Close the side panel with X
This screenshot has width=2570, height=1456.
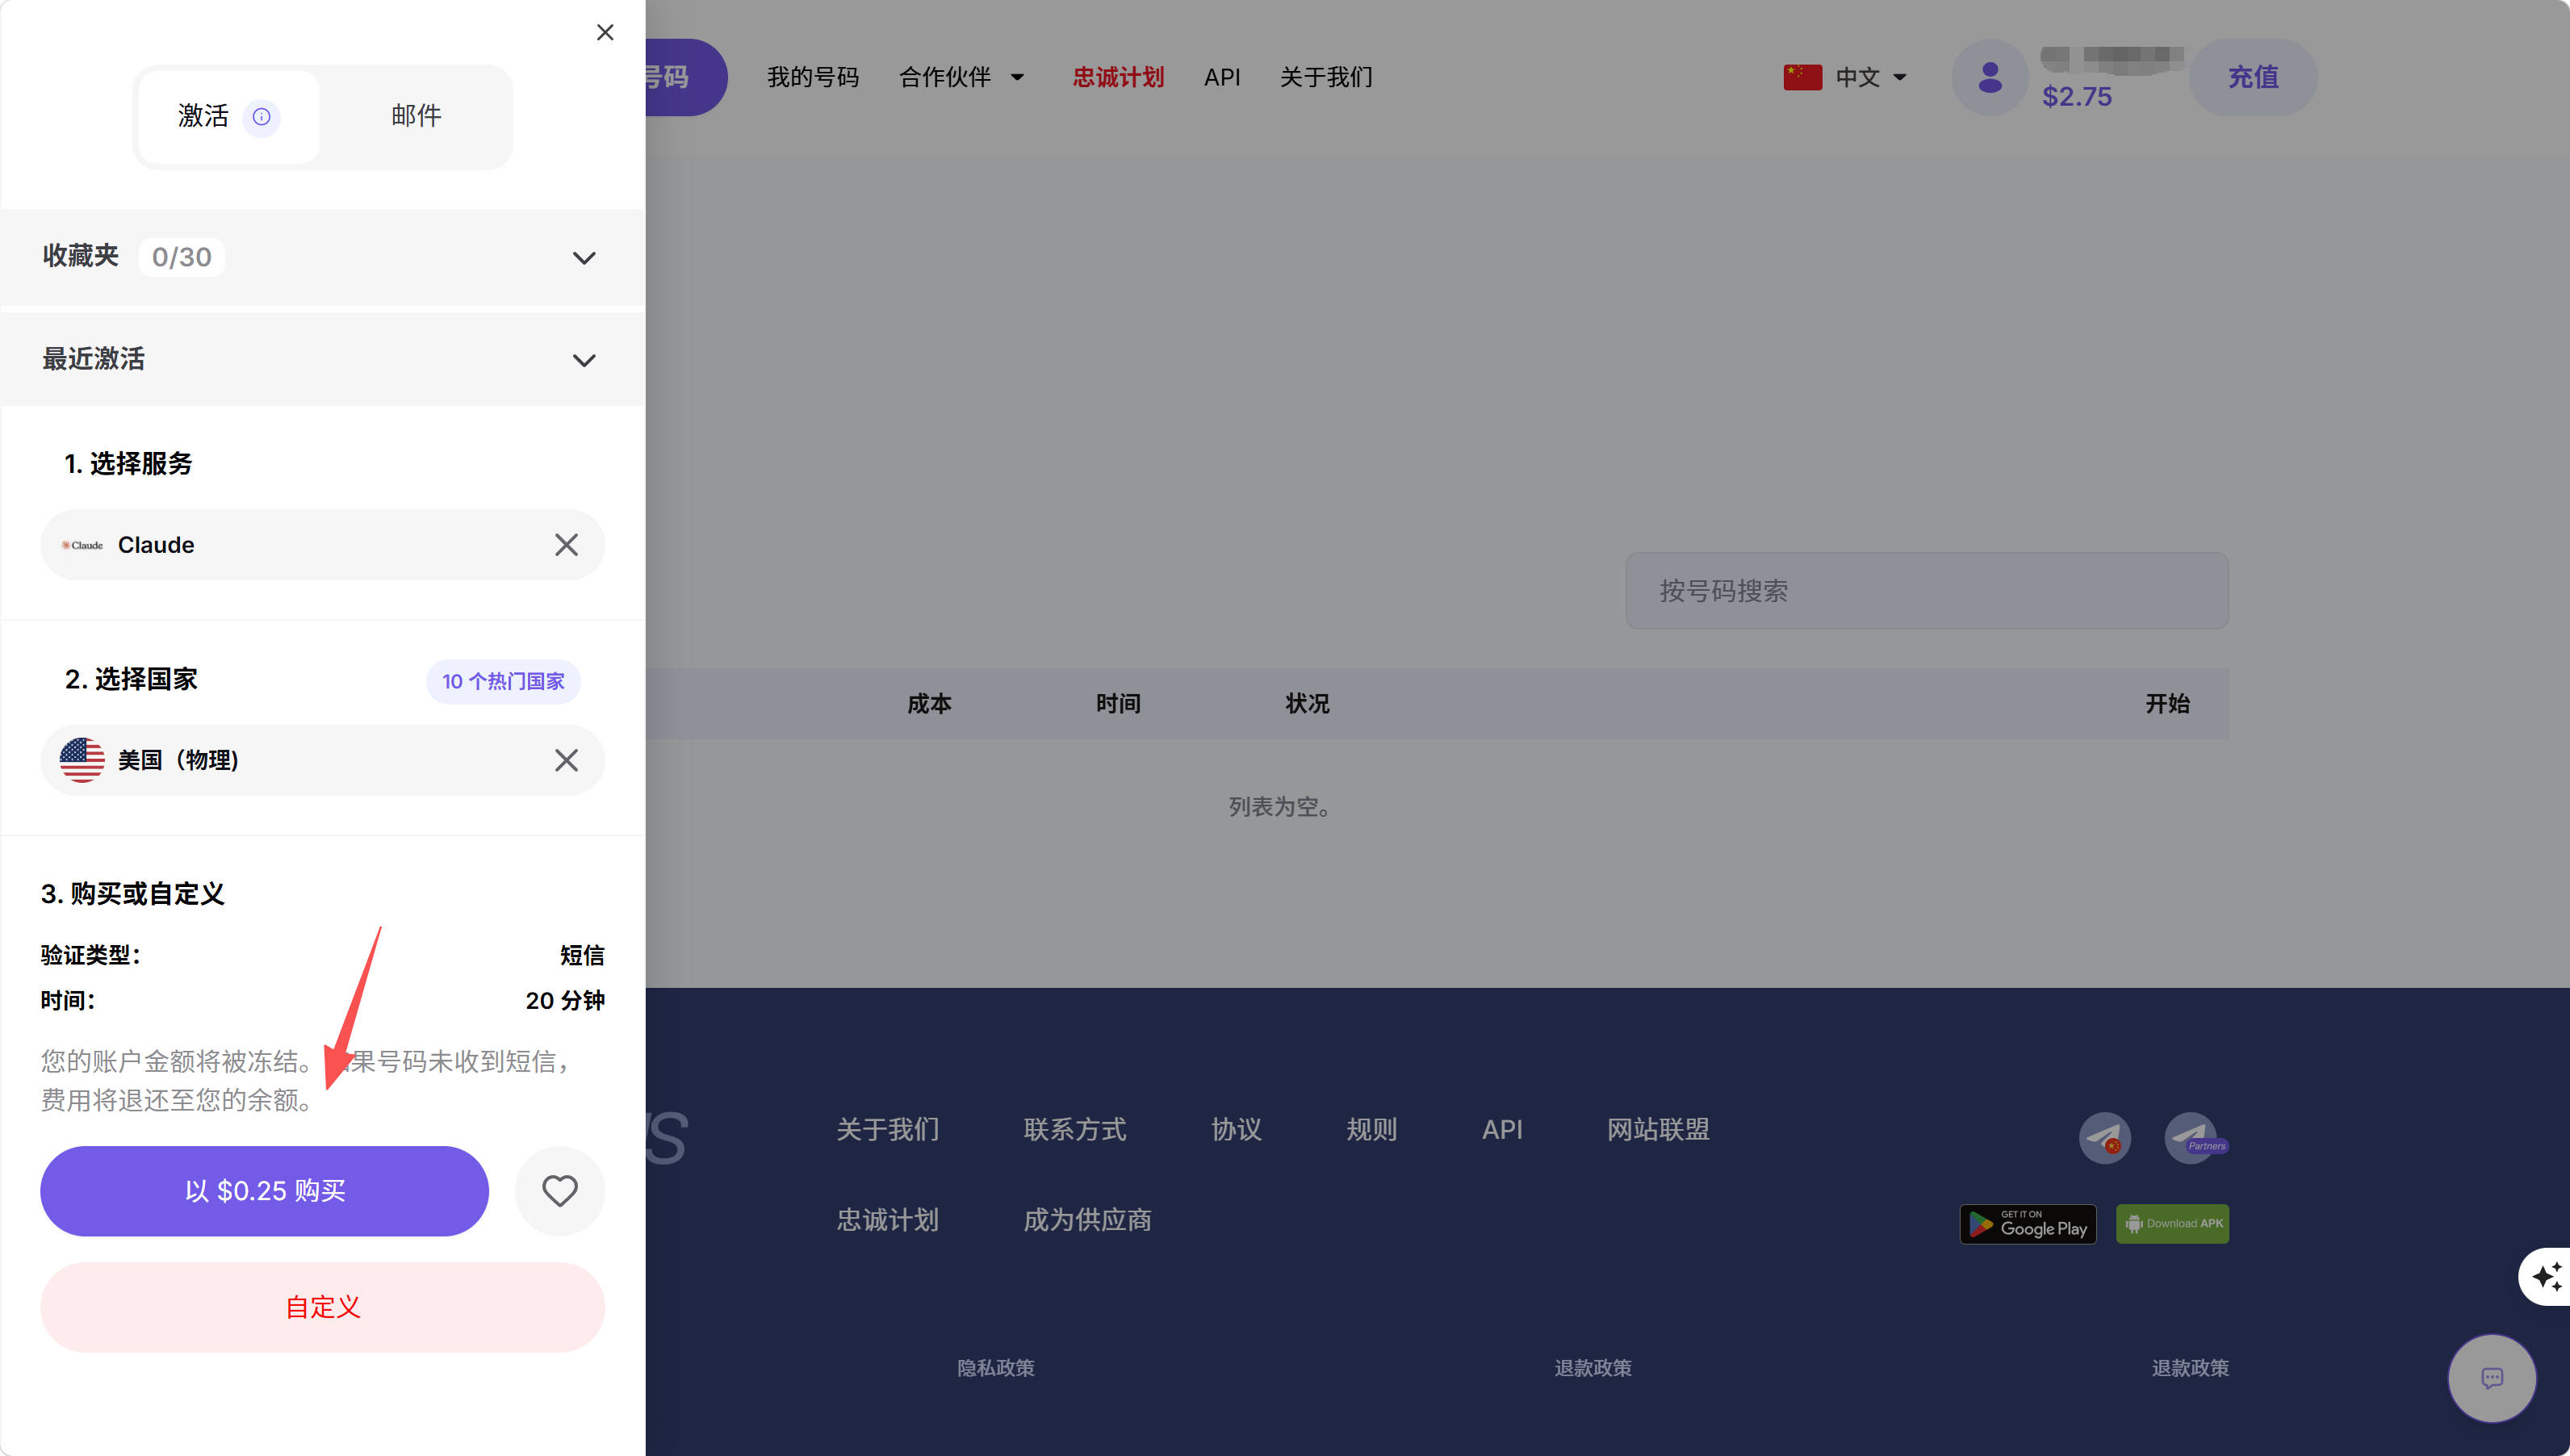(605, 33)
